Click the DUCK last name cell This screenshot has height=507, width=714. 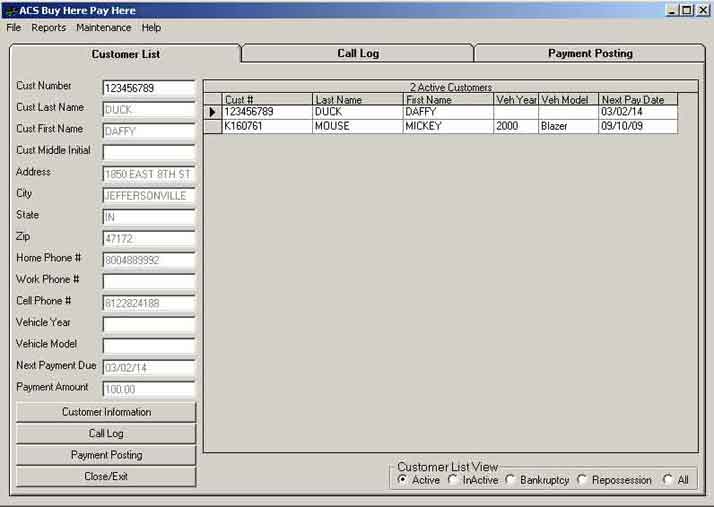[x=357, y=112]
